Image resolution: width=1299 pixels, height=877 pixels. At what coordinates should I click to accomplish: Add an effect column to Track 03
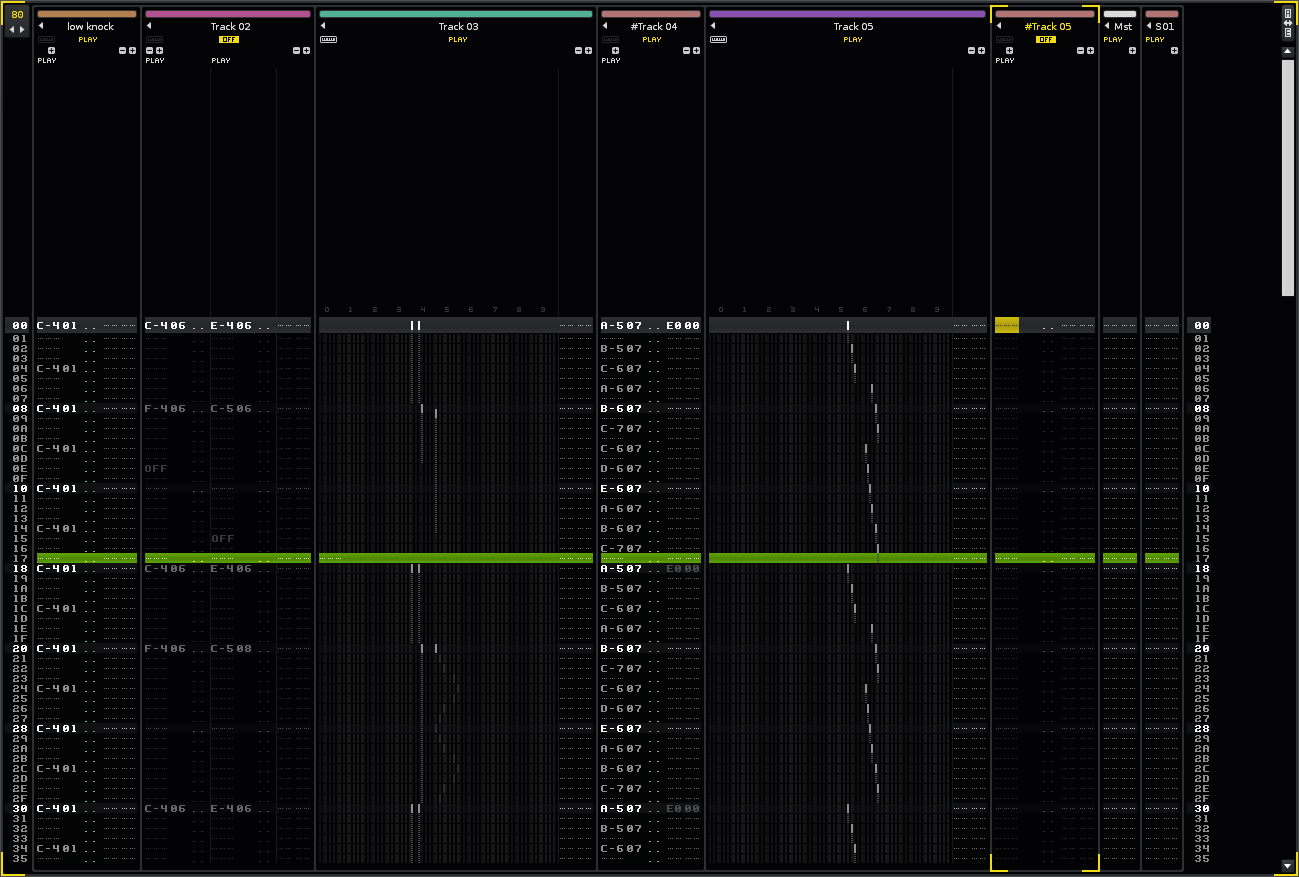coord(589,50)
